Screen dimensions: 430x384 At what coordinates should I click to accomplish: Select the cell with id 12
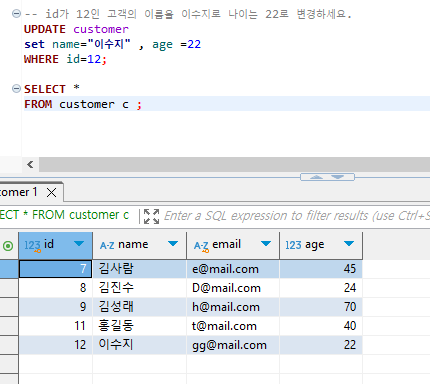click(x=56, y=345)
